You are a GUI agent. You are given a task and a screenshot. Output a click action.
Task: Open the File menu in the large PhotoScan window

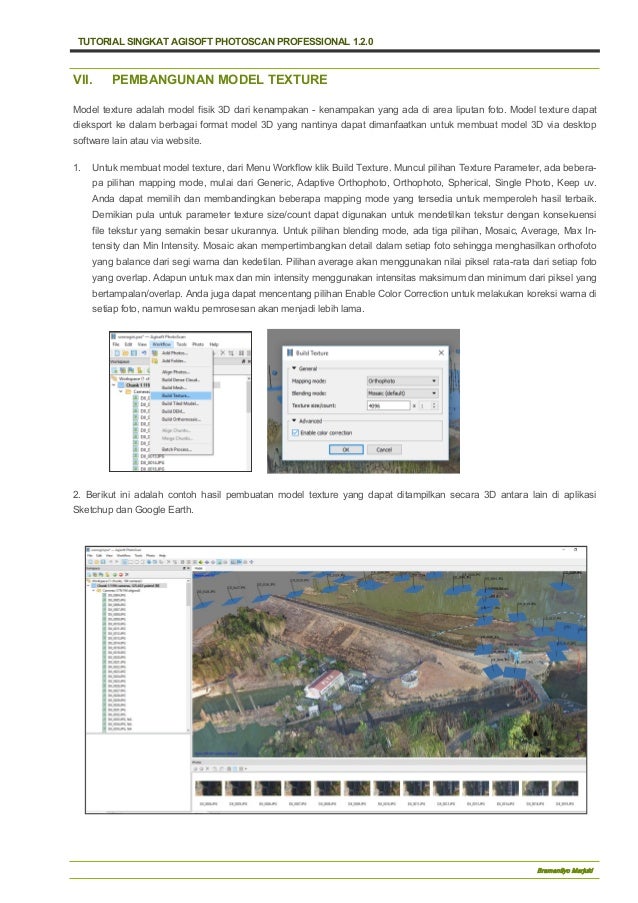click(90, 556)
